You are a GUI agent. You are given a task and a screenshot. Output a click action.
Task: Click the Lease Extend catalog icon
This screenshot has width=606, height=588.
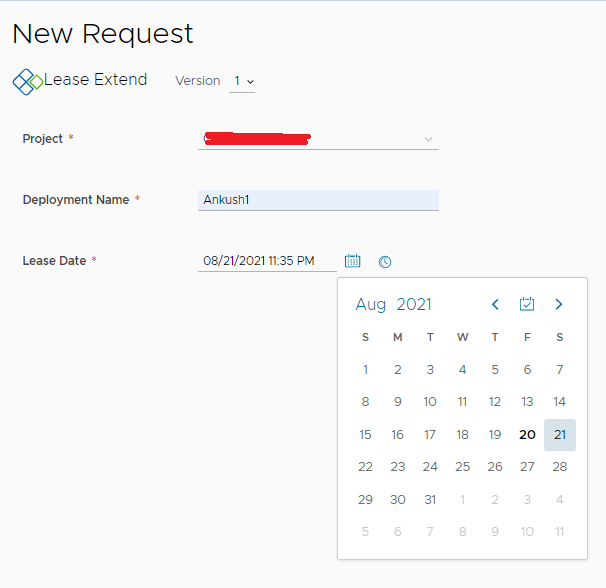point(27,81)
